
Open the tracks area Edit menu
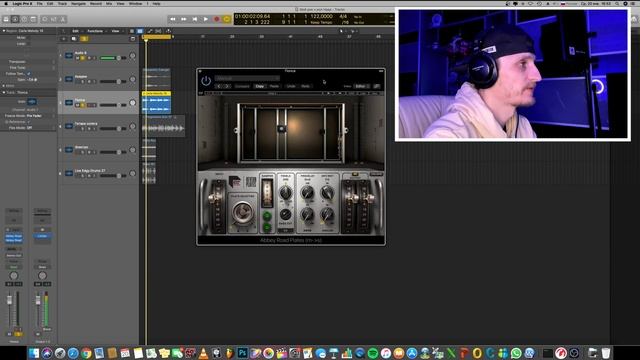click(x=76, y=31)
